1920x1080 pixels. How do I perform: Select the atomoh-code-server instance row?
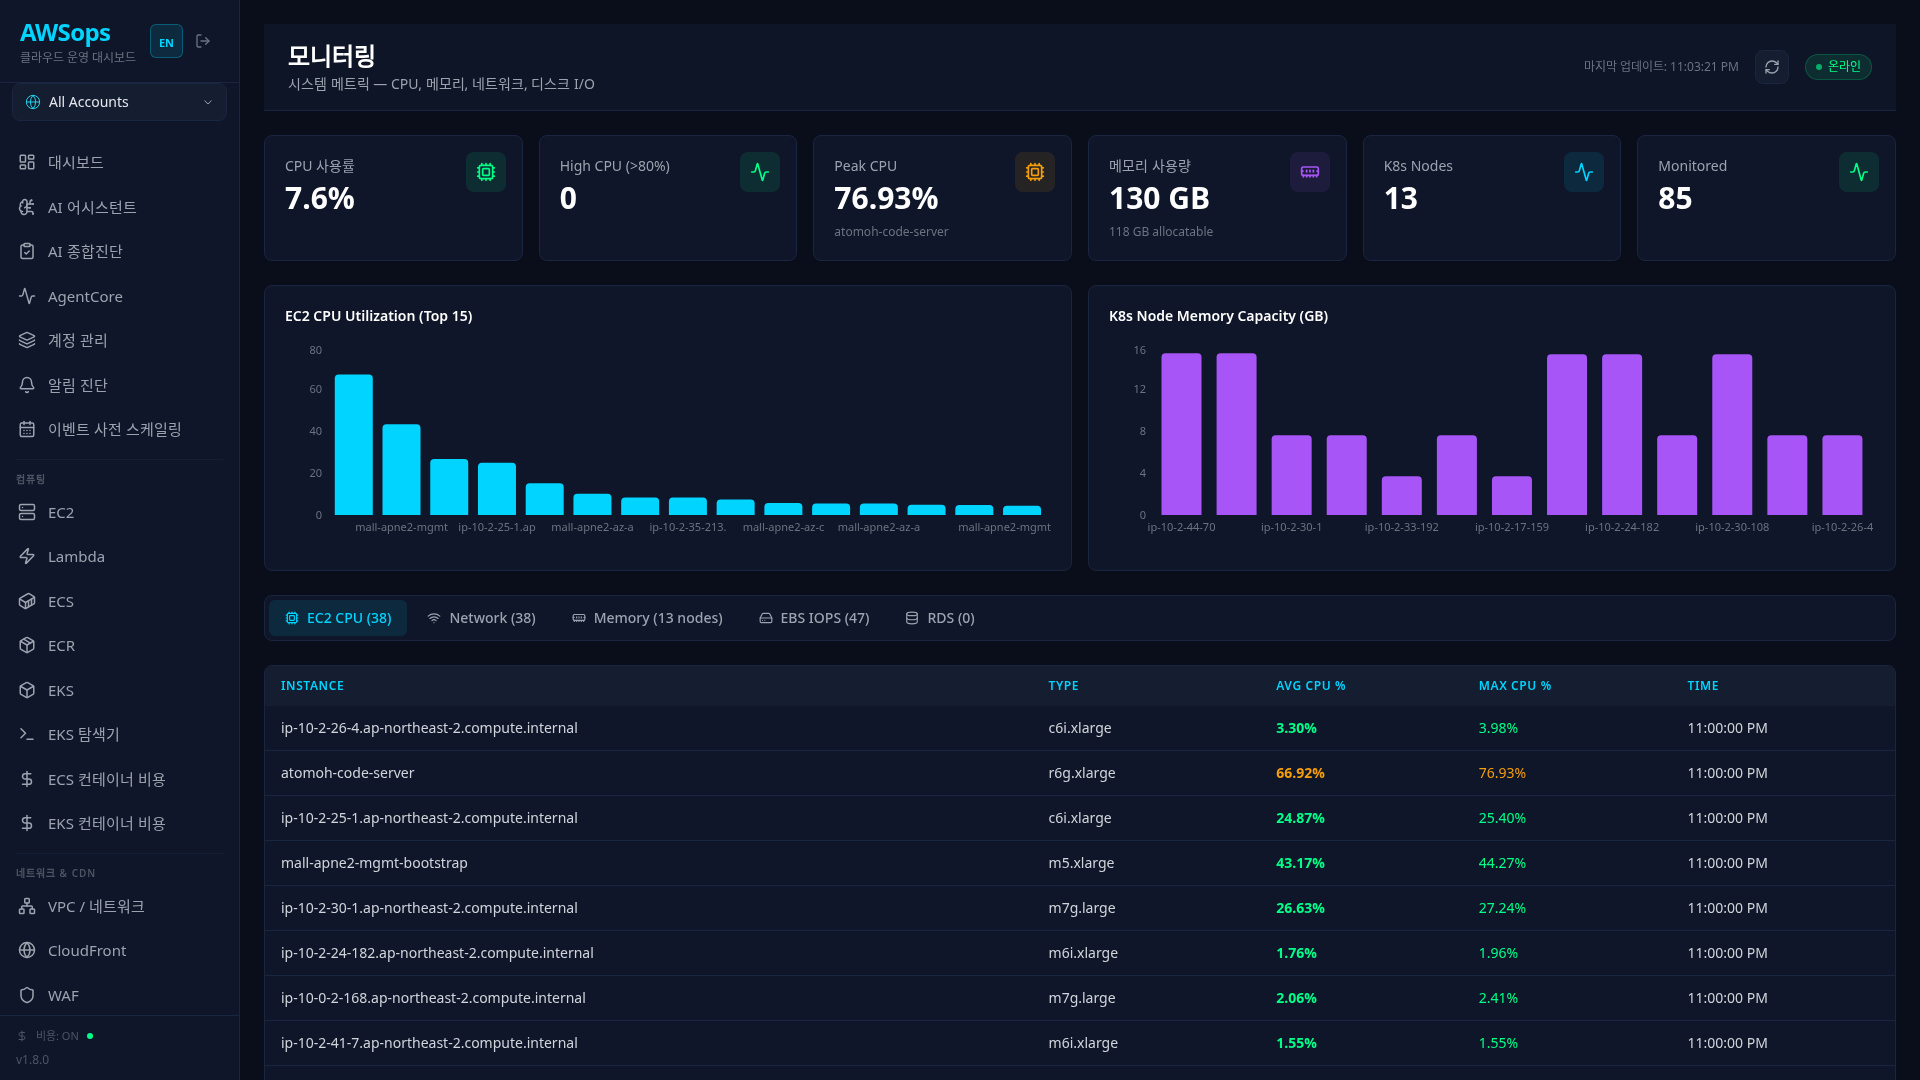coord(1080,773)
